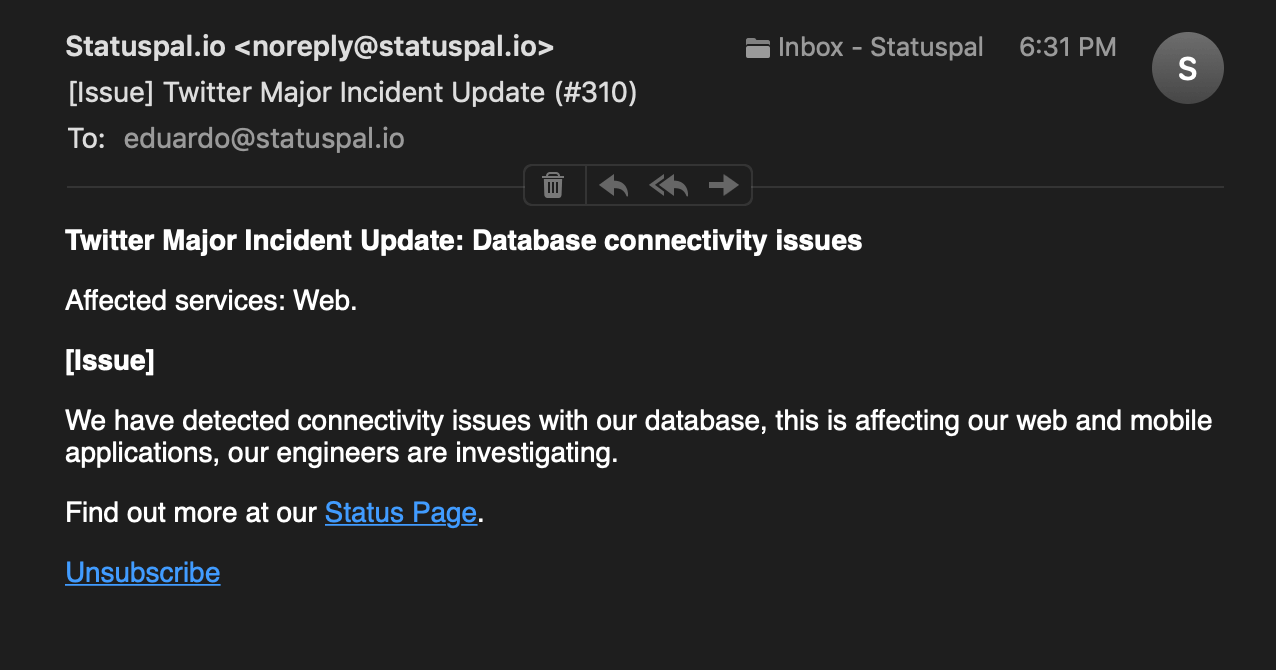Click the noreply@statuspal.io sender address
The height and width of the screenshot is (670, 1276).
tap(394, 46)
